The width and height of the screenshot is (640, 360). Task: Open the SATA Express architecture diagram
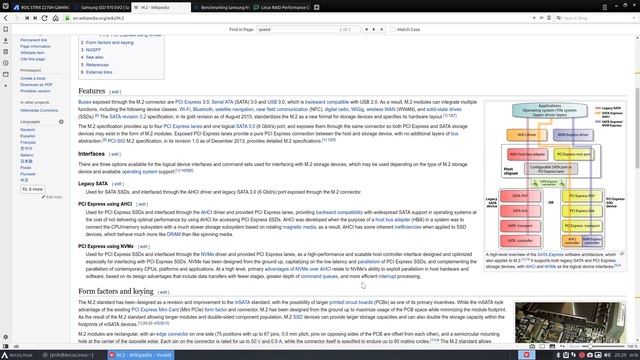coord(555,176)
